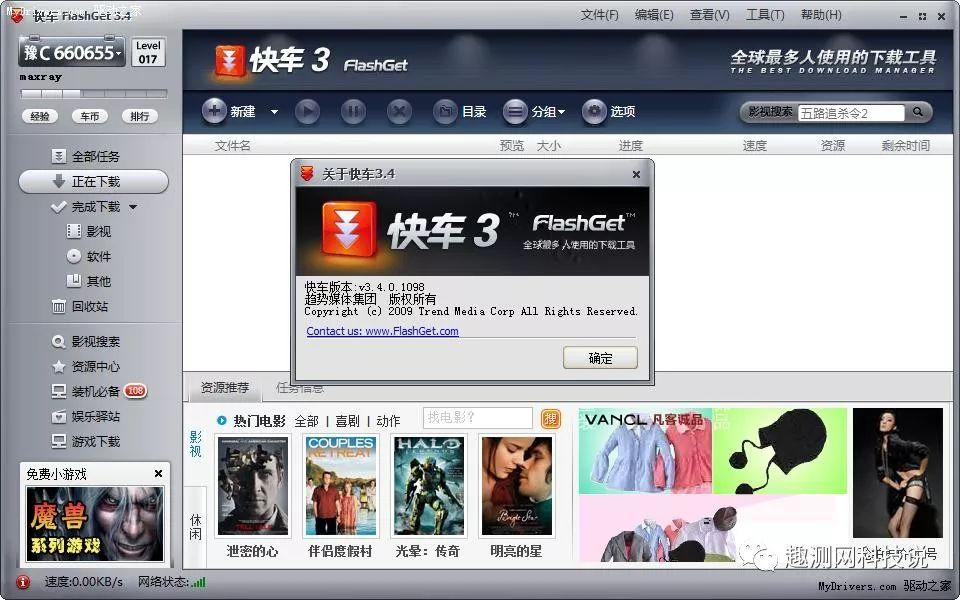This screenshot has height=600, width=960.
Task: Click the 排行 button
Action: (x=140, y=116)
